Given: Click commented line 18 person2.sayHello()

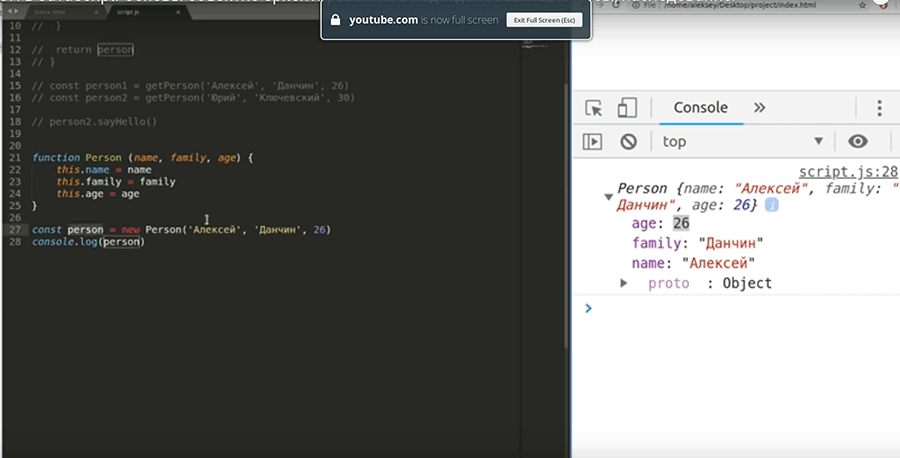Looking at the screenshot, I should pyautogui.click(x=95, y=122).
